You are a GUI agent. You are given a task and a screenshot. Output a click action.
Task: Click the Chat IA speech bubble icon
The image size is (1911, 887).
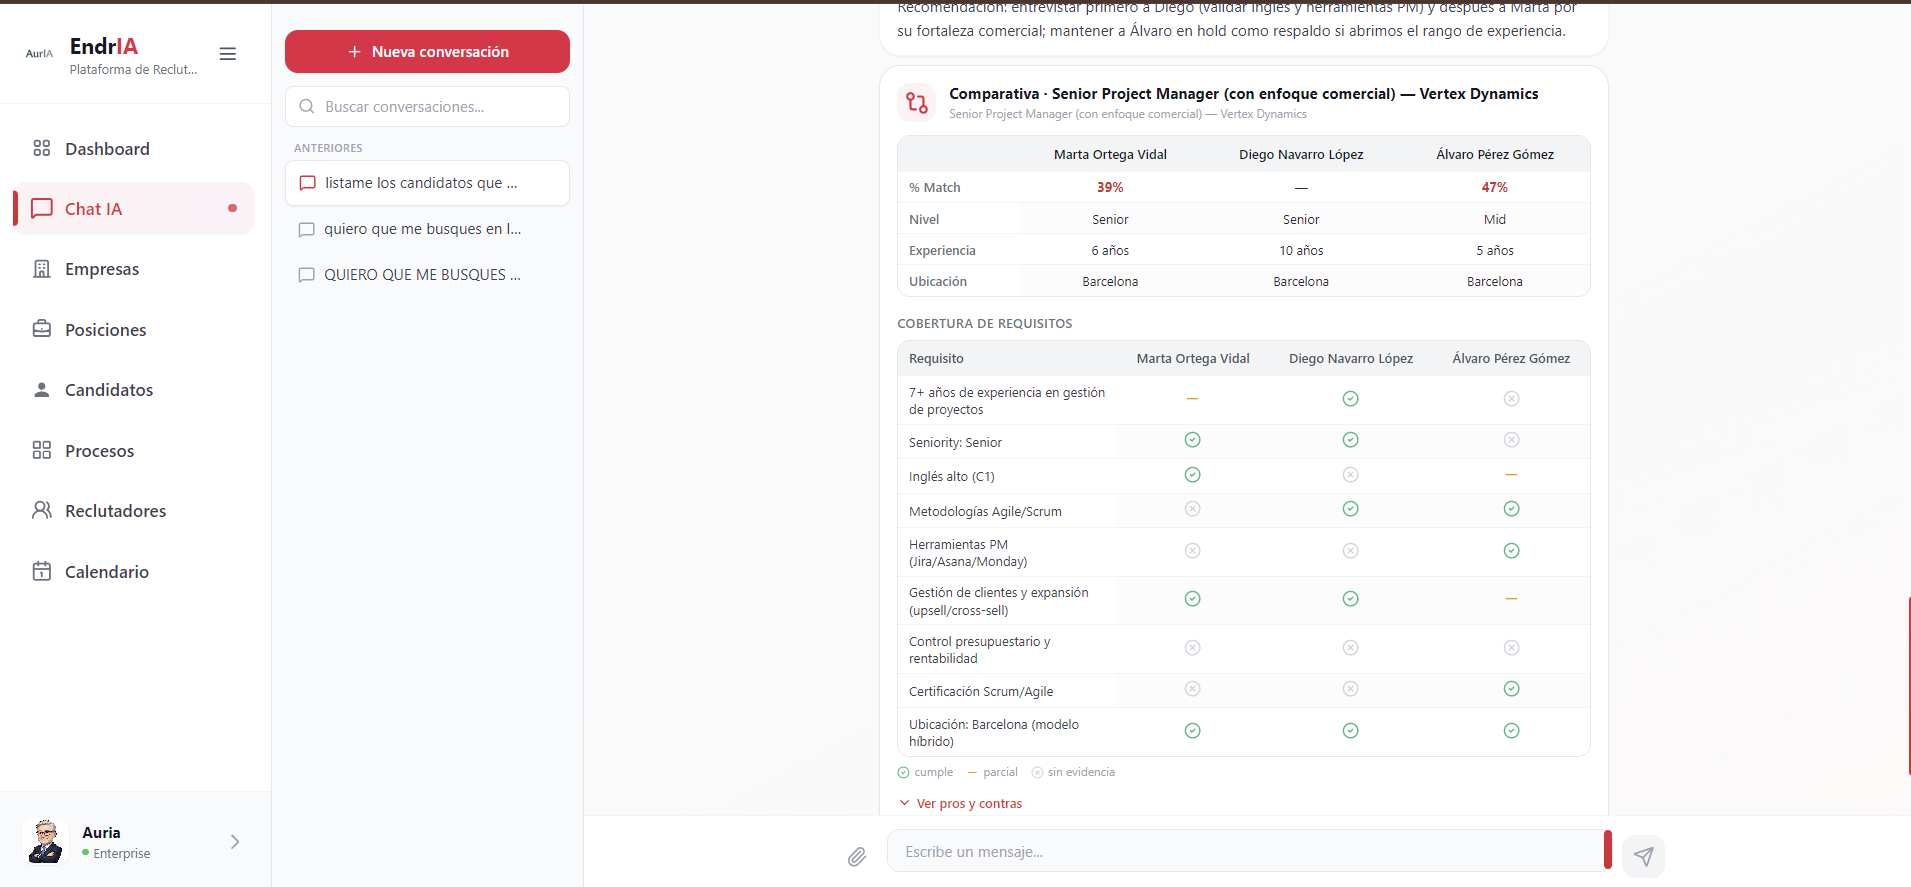[x=42, y=208]
